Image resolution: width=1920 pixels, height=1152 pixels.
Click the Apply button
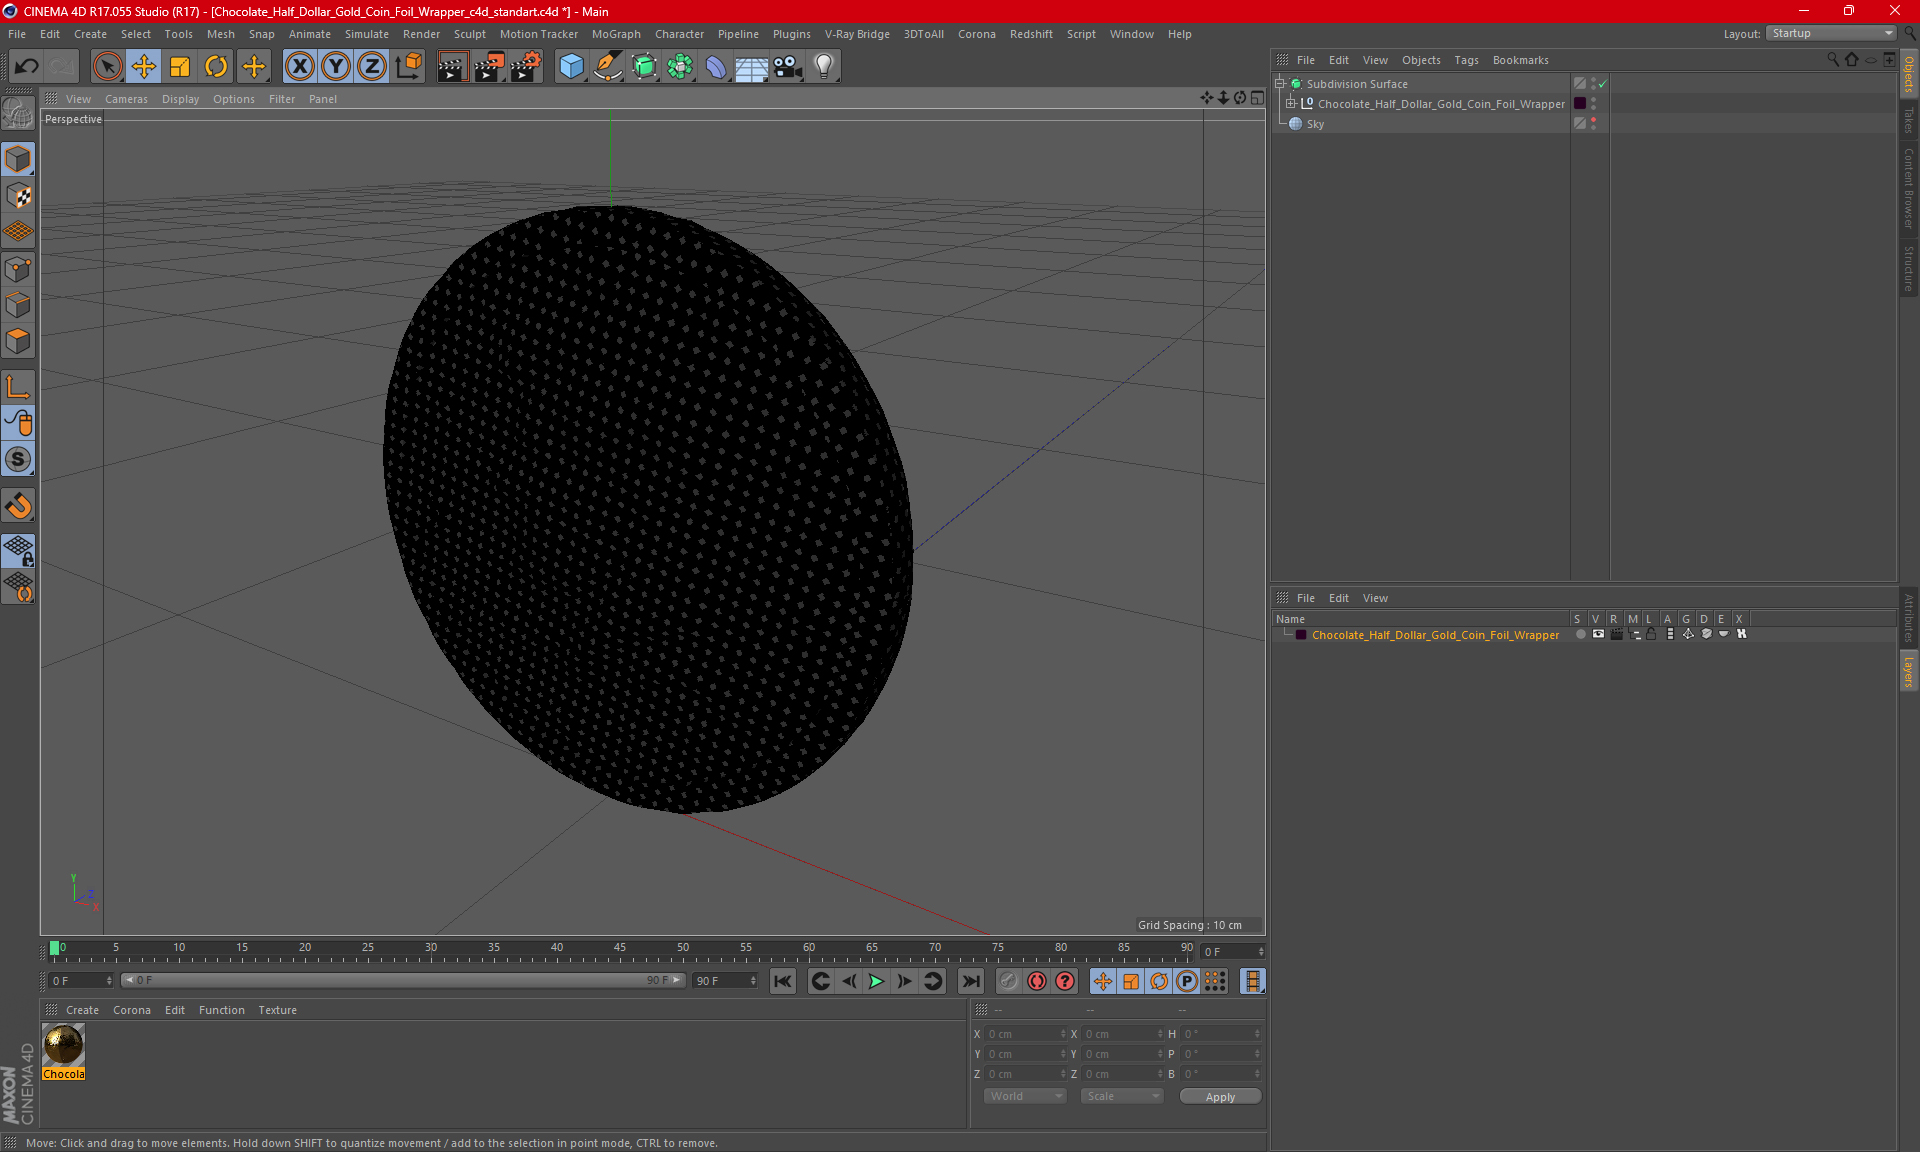pos(1220,1096)
